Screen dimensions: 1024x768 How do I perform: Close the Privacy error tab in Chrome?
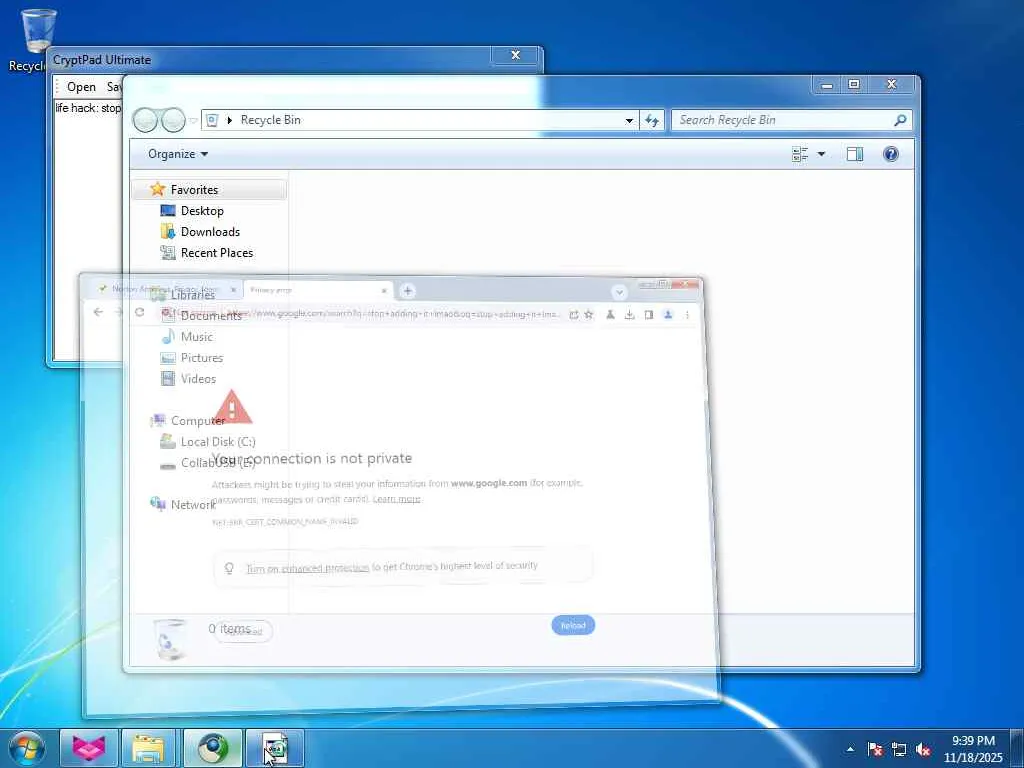point(384,291)
